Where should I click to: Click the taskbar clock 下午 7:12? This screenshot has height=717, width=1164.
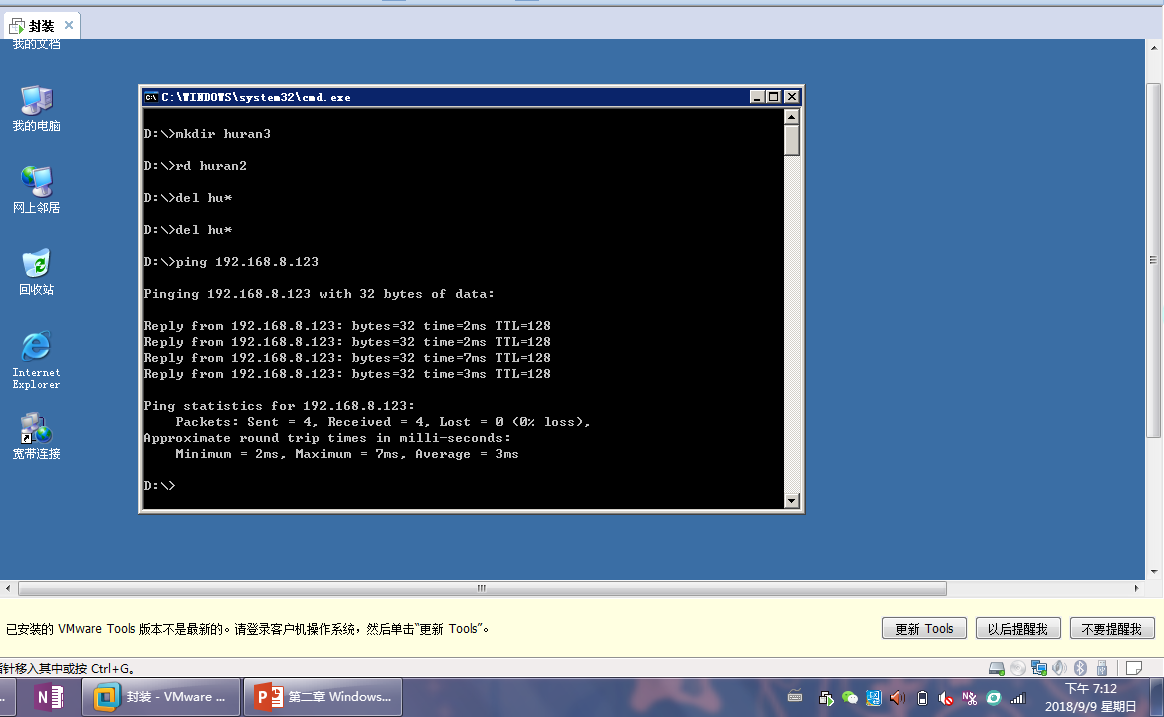point(1091,689)
